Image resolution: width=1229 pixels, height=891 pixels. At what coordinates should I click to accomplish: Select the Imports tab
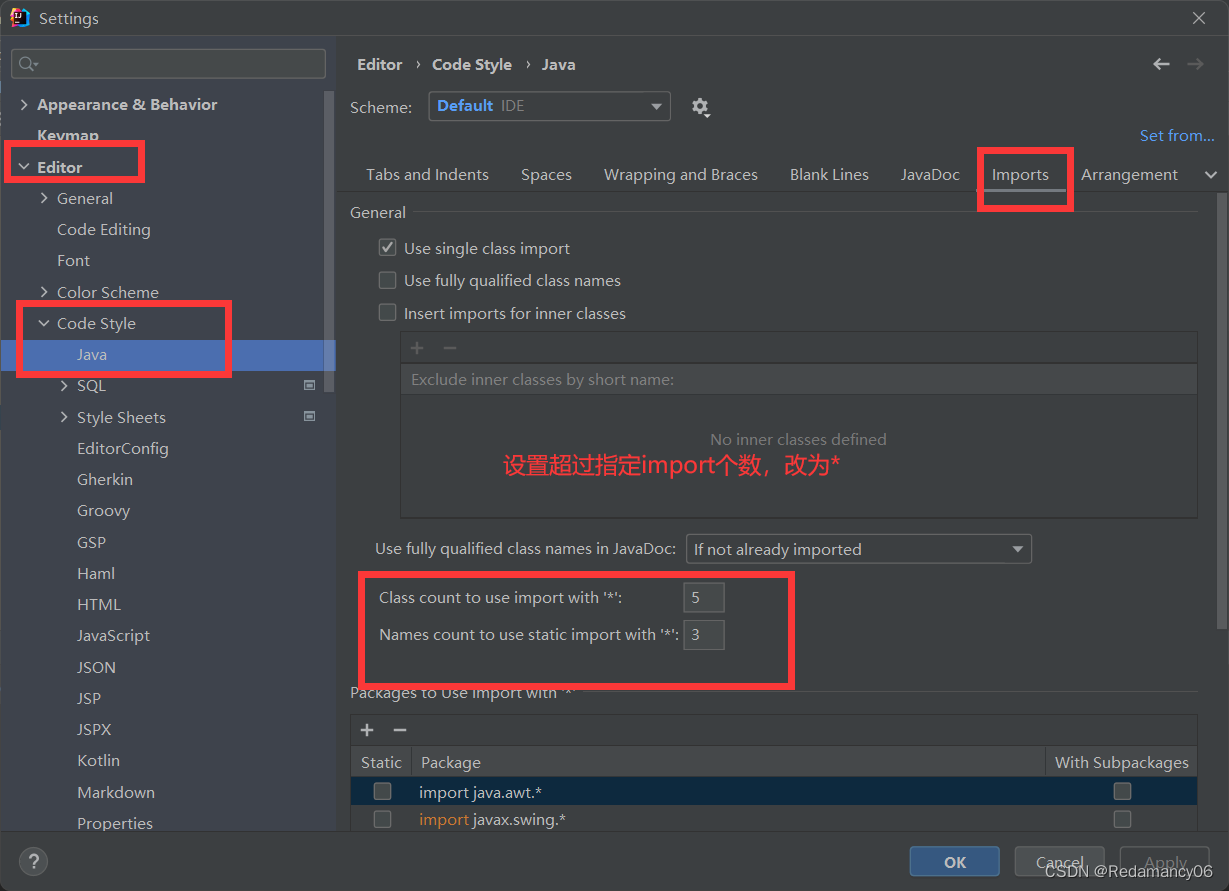(1020, 174)
